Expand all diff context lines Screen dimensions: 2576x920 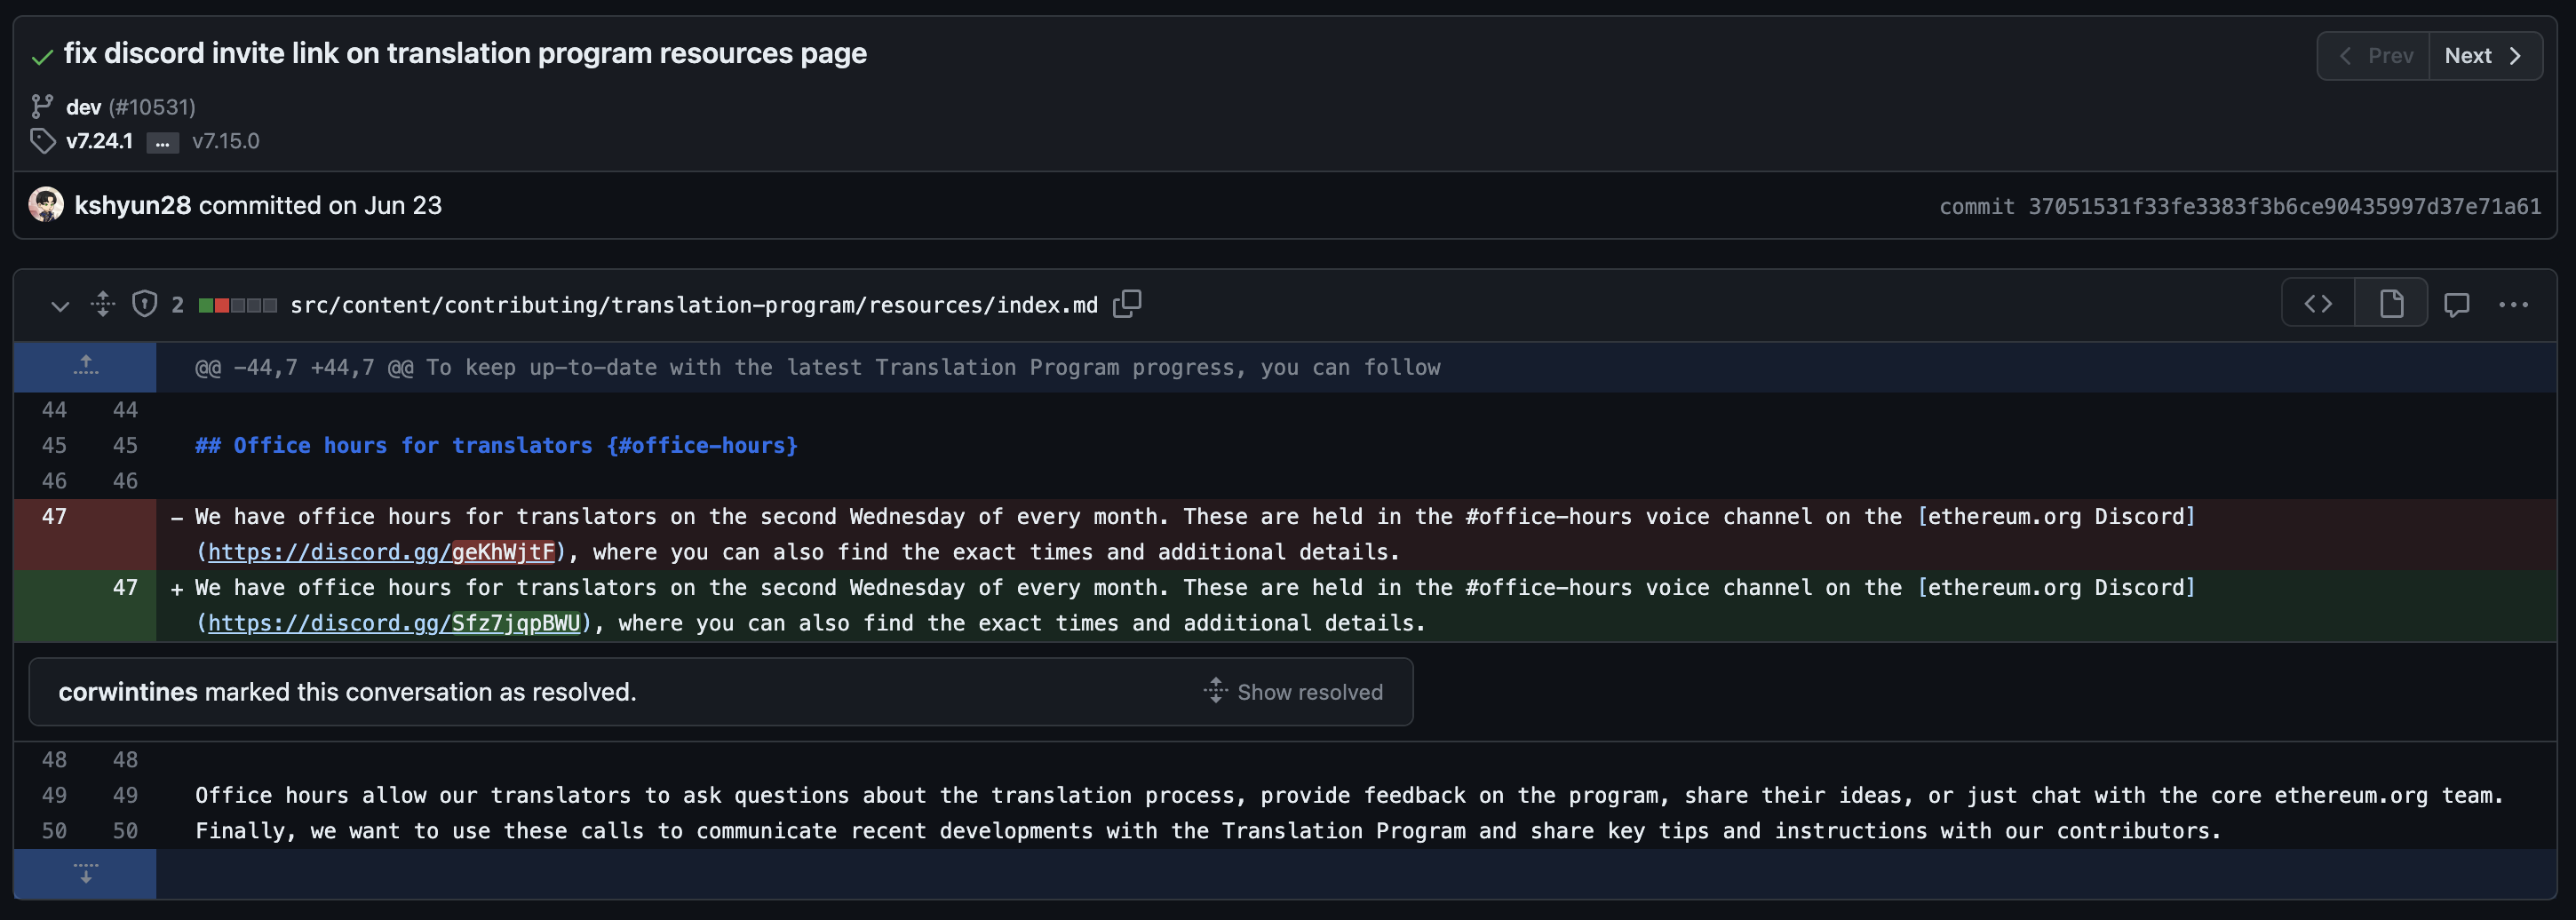pyautogui.click(x=101, y=304)
